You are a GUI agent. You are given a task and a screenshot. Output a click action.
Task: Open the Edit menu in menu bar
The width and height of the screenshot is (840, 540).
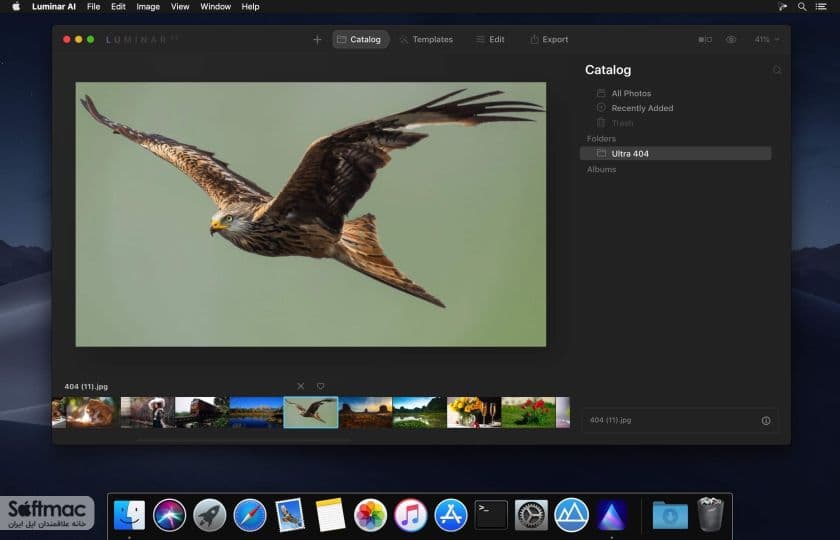point(118,6)
